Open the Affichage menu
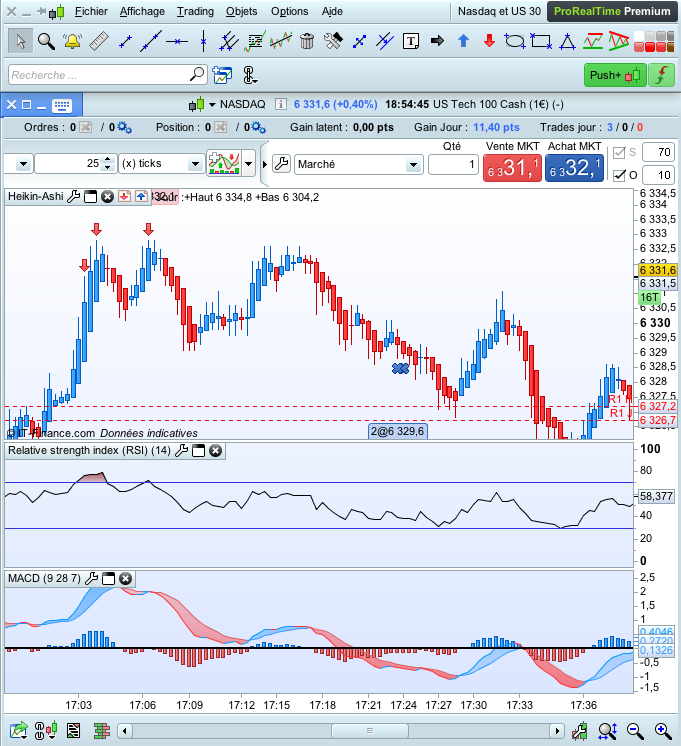Screen dimensions: 681x746 click(x=142, y=11)
